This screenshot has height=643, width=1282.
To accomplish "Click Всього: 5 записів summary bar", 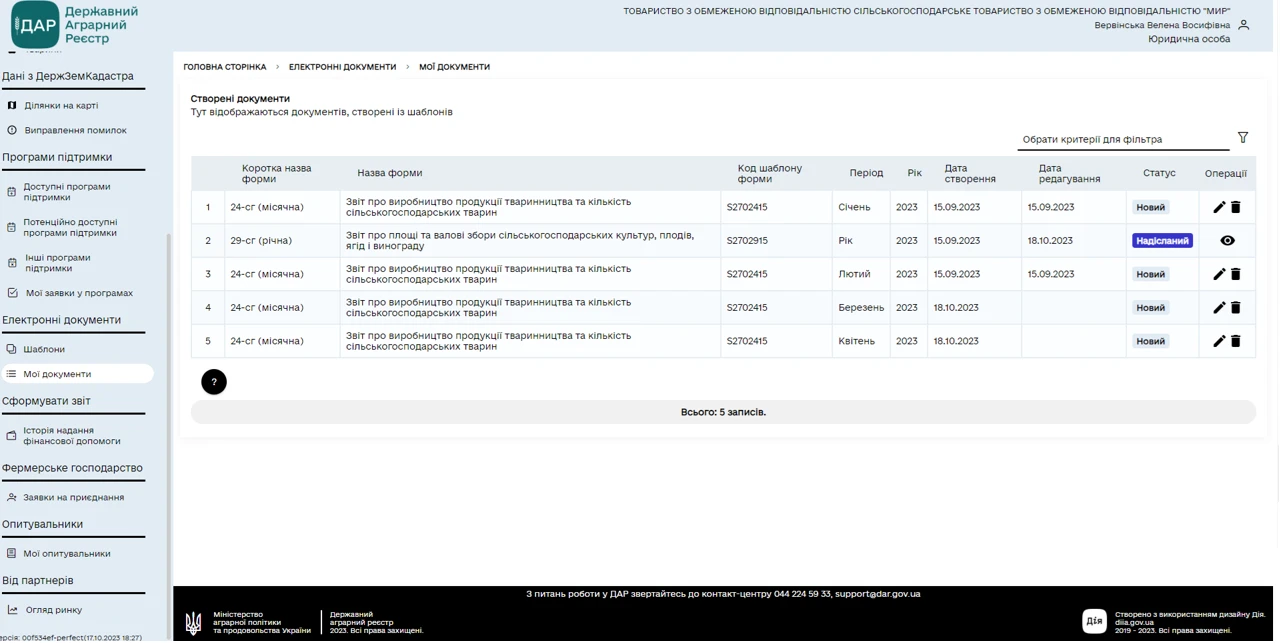I will 725,413.
